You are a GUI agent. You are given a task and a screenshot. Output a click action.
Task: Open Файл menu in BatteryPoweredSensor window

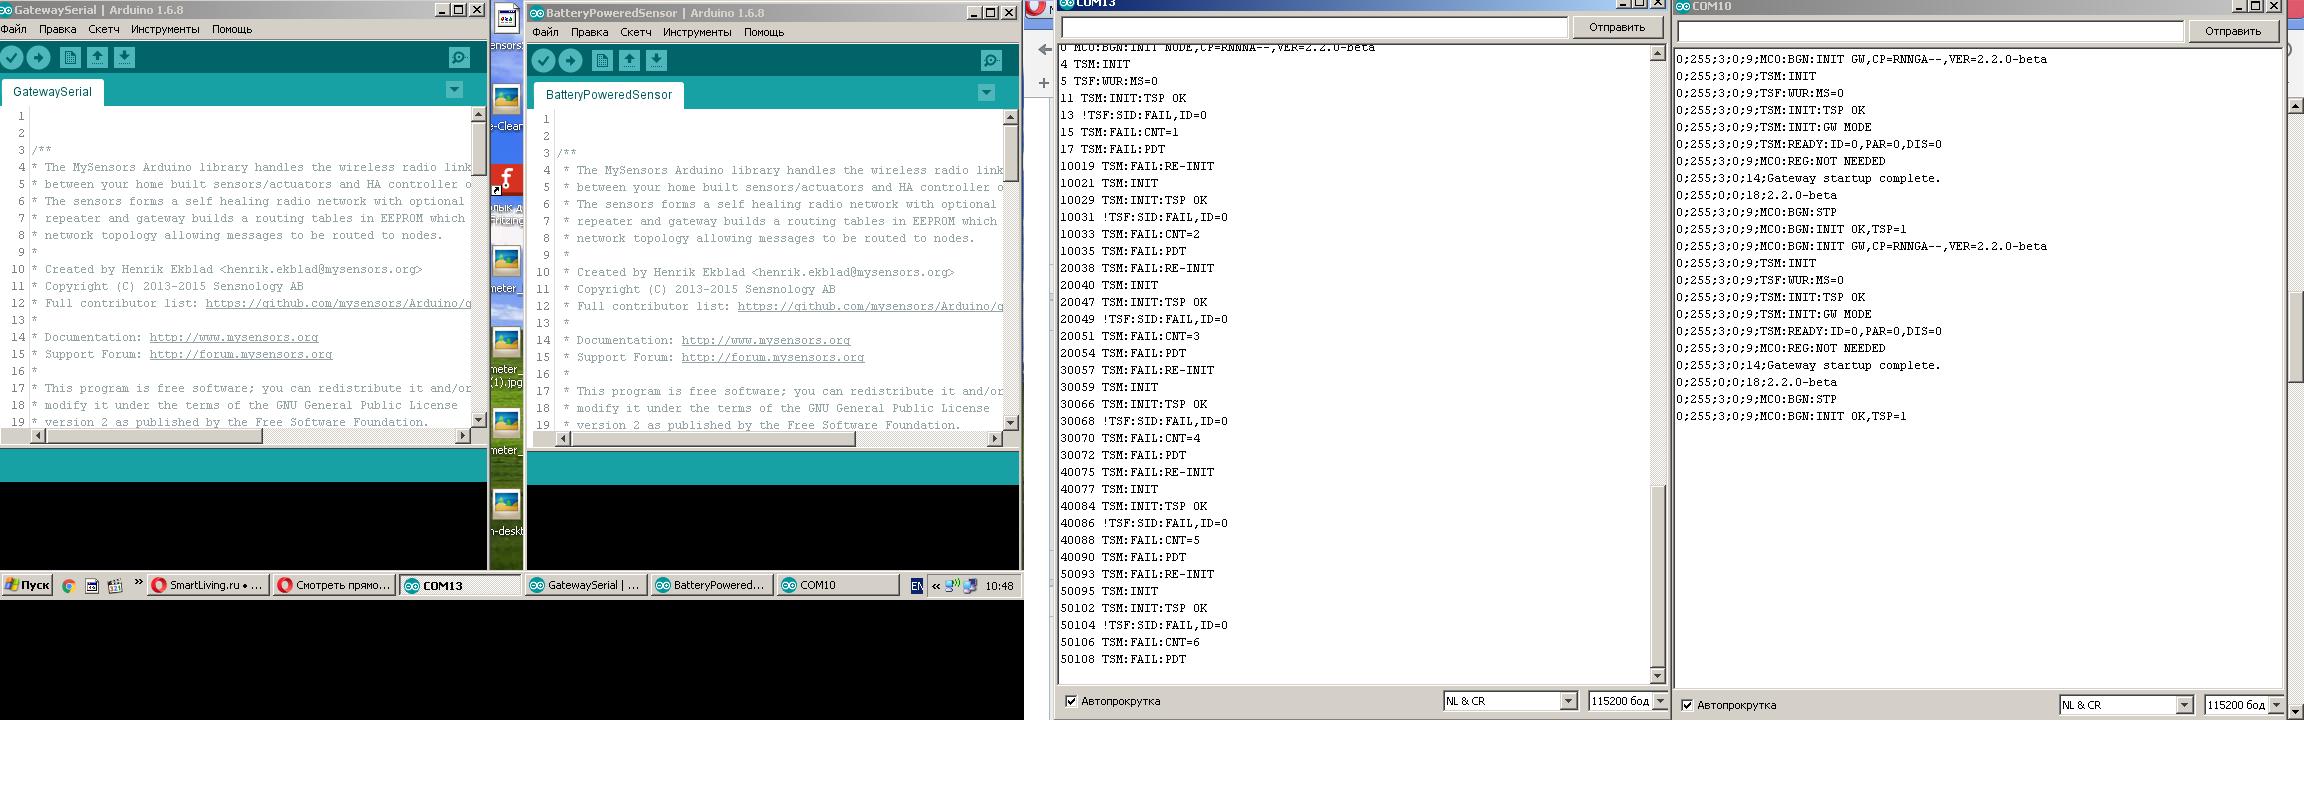pyautogui.click(x=546, y=32)
